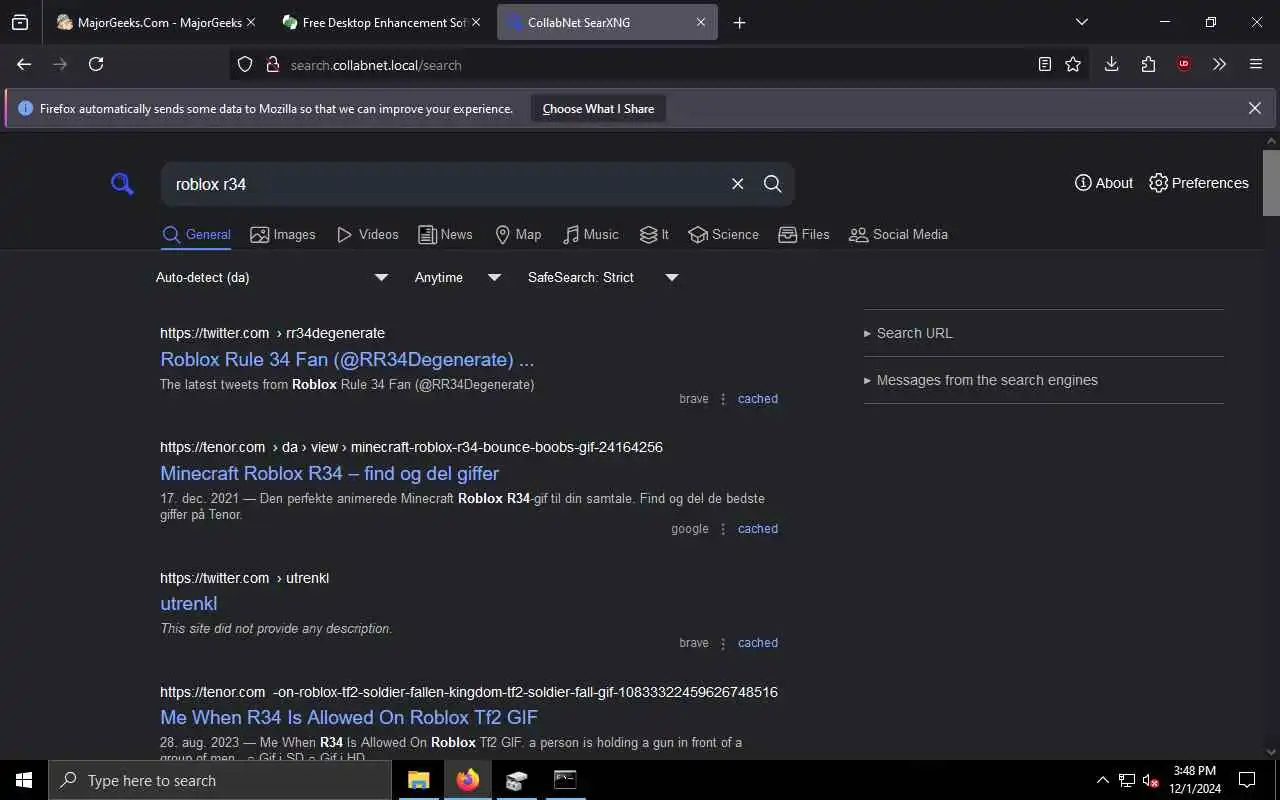Click the uBlock Origin toolbar icon

[1184, 64]
